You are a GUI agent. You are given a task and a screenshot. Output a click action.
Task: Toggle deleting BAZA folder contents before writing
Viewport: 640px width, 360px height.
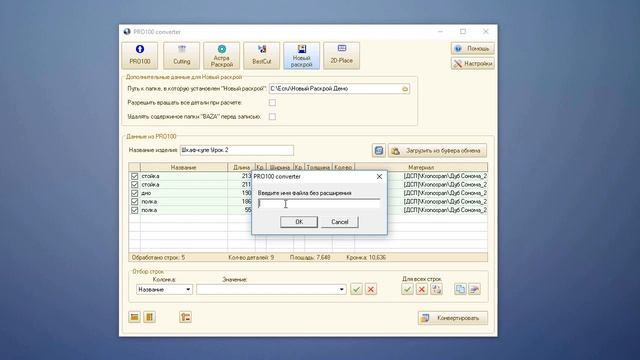[272, 117]
